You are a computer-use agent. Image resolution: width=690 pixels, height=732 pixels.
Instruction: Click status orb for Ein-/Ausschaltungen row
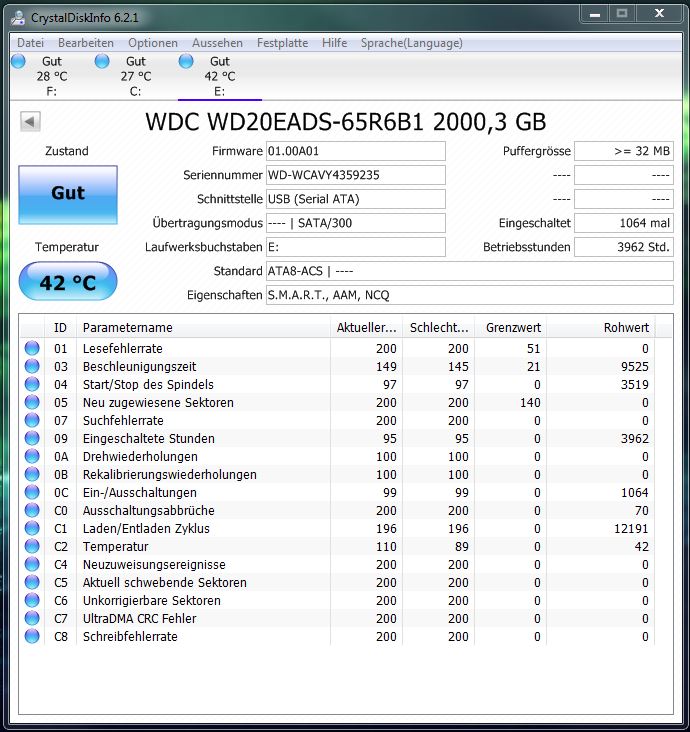point(32,492)
